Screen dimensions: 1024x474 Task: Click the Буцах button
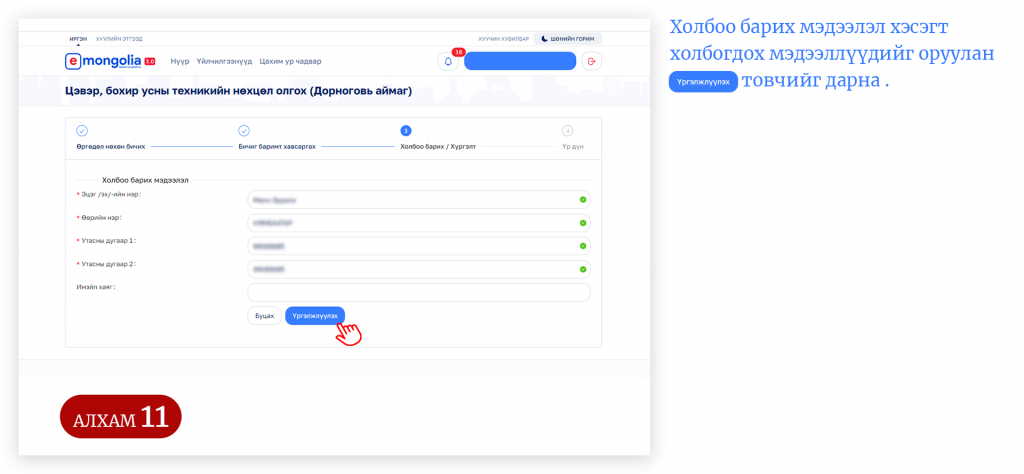(x=264, y=315)
